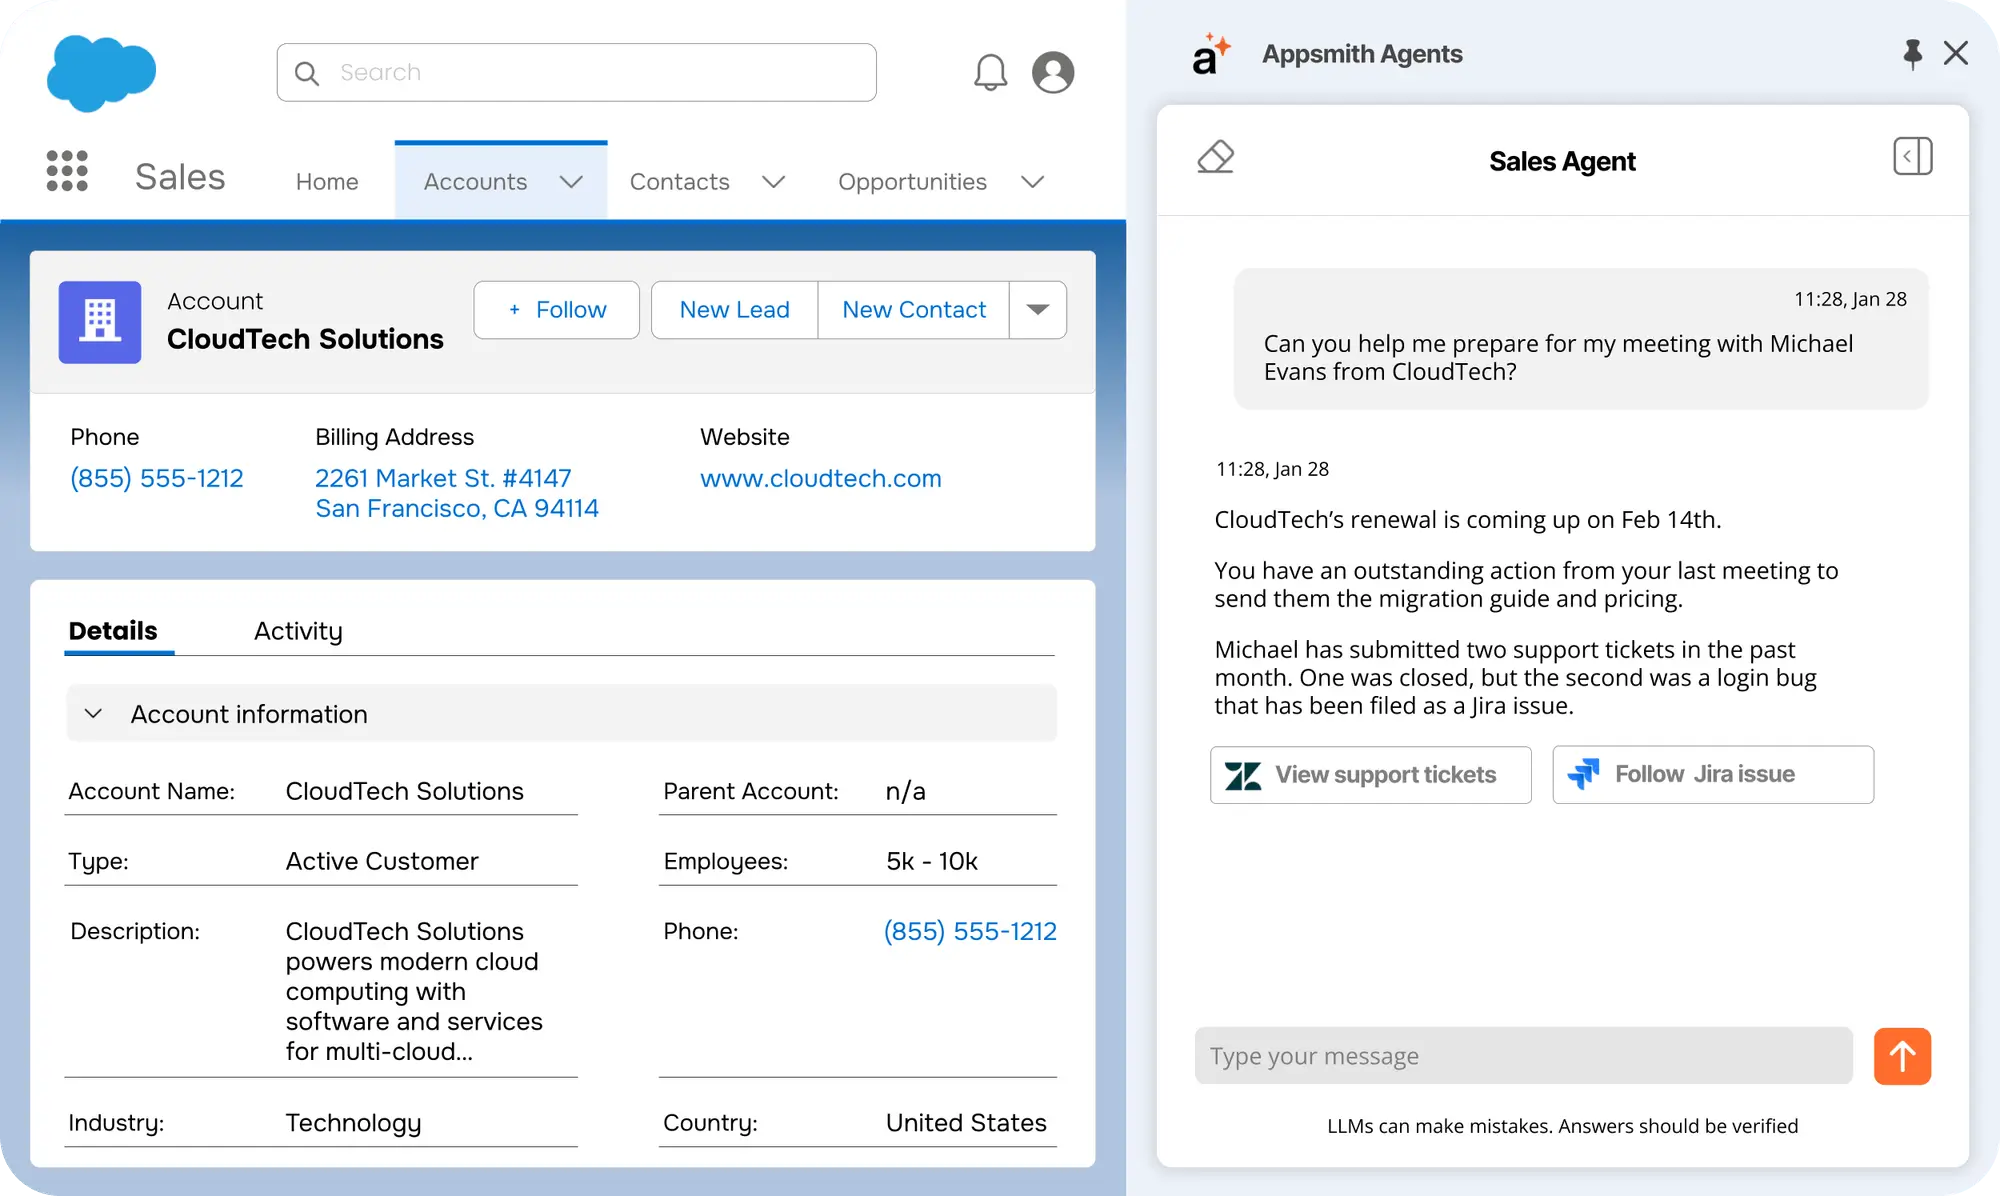Screen dimensions: 2000x1196
Task: Open the Contacts dropdown chevron
Action: click(x=773, y=182)
